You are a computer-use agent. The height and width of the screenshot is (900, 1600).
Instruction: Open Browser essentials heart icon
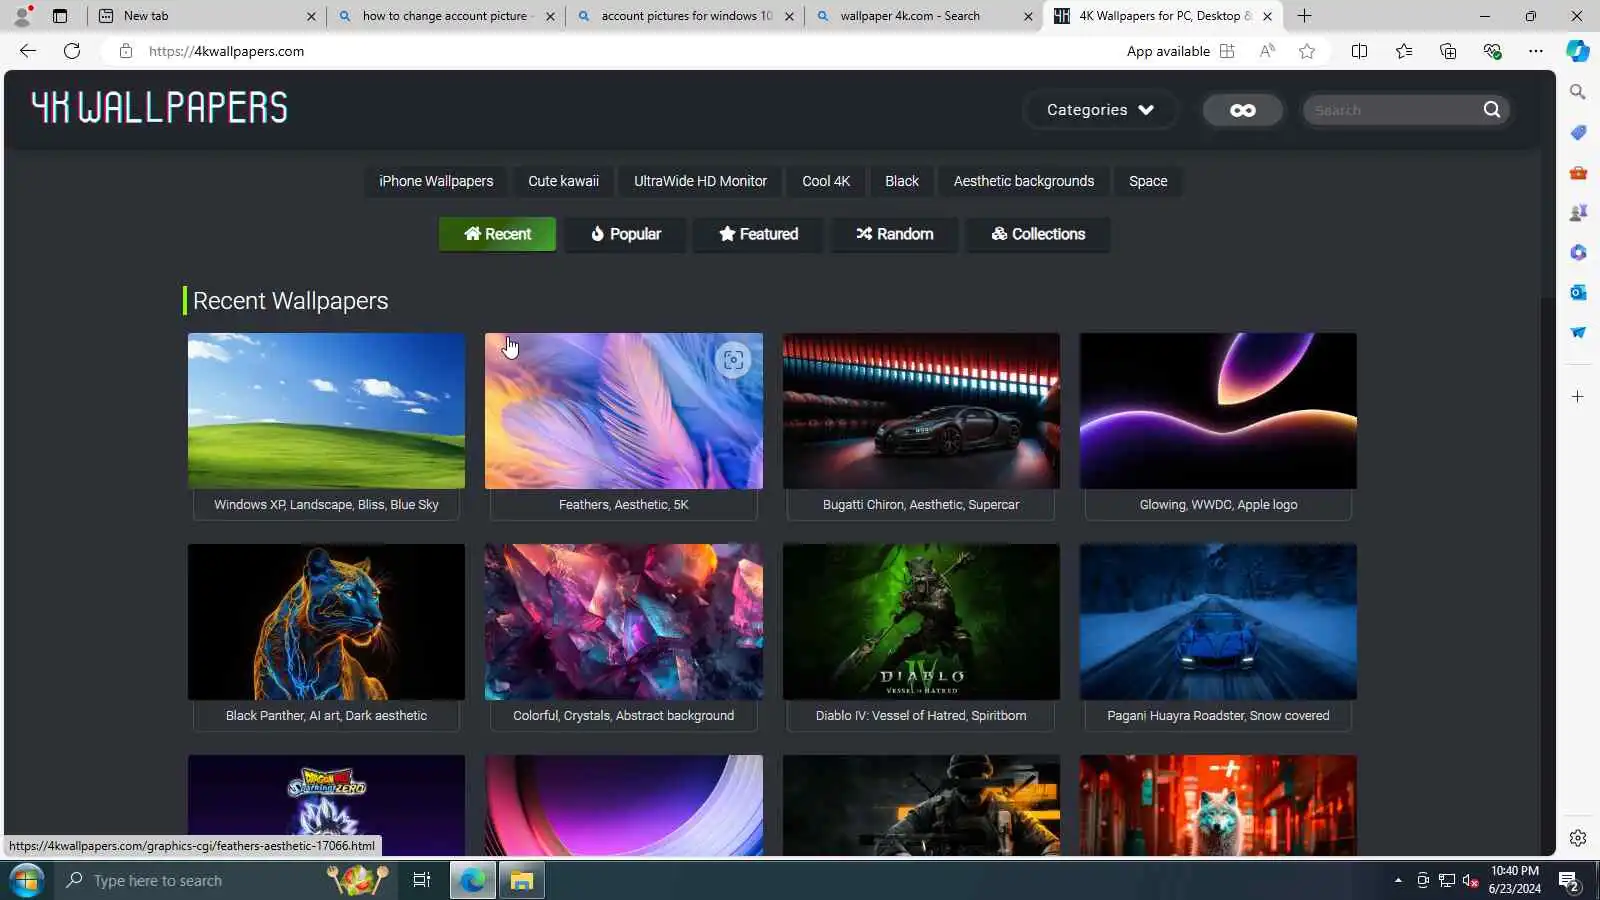[1492, 51]
